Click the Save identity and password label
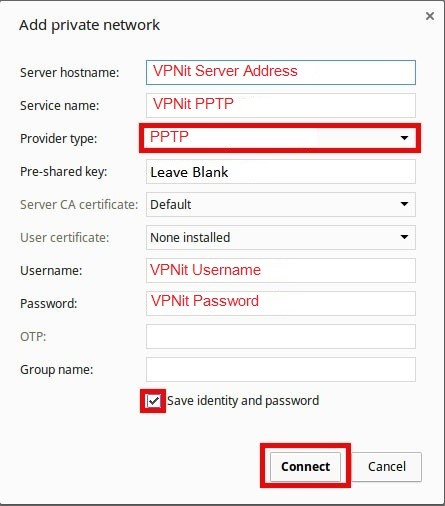The width and height of the screenshot is (445, 506). (x=243, y=401)
